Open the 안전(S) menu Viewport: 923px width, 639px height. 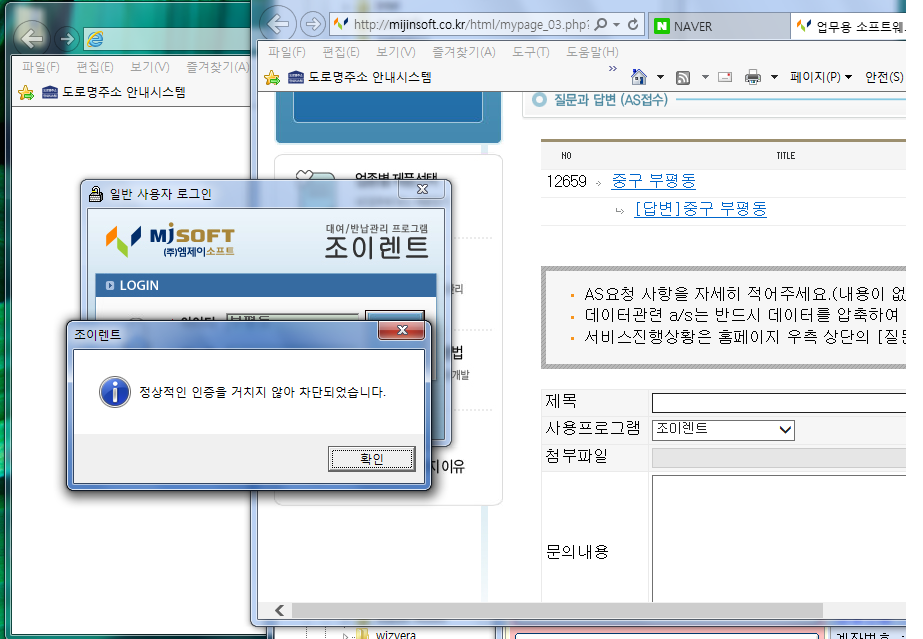tap(884, 77)
